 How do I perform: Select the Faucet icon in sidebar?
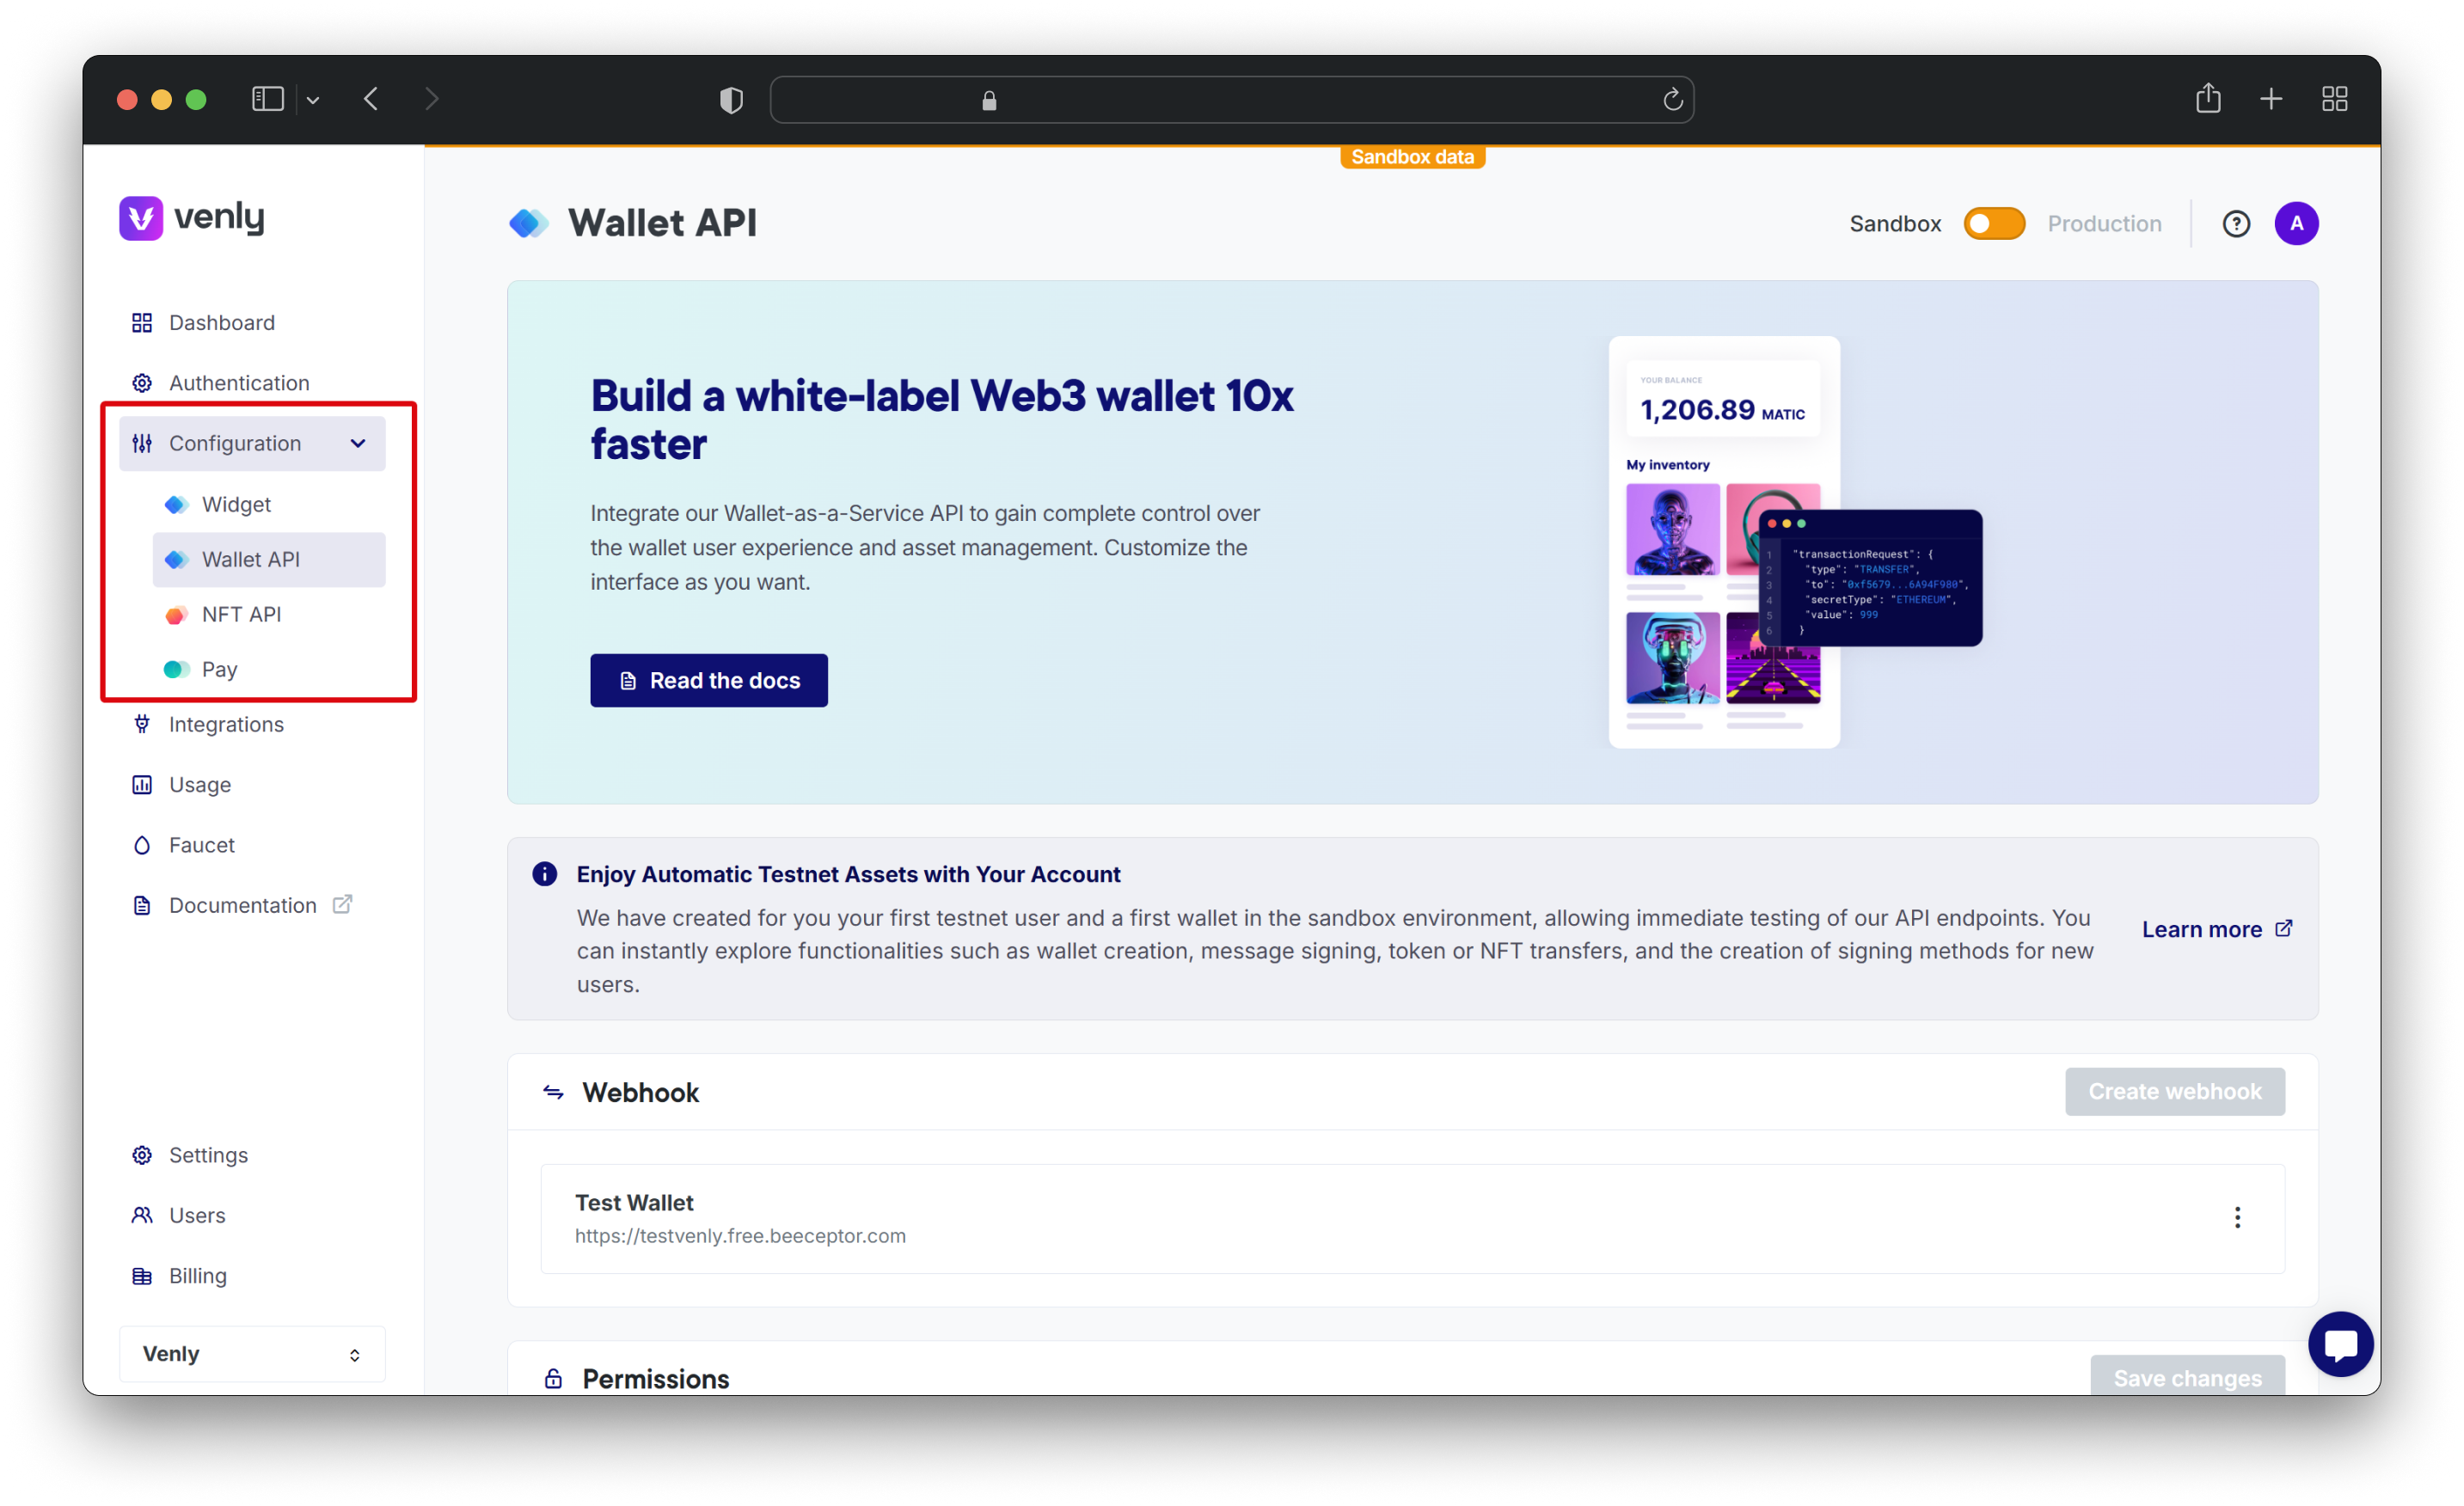(143, 844)
